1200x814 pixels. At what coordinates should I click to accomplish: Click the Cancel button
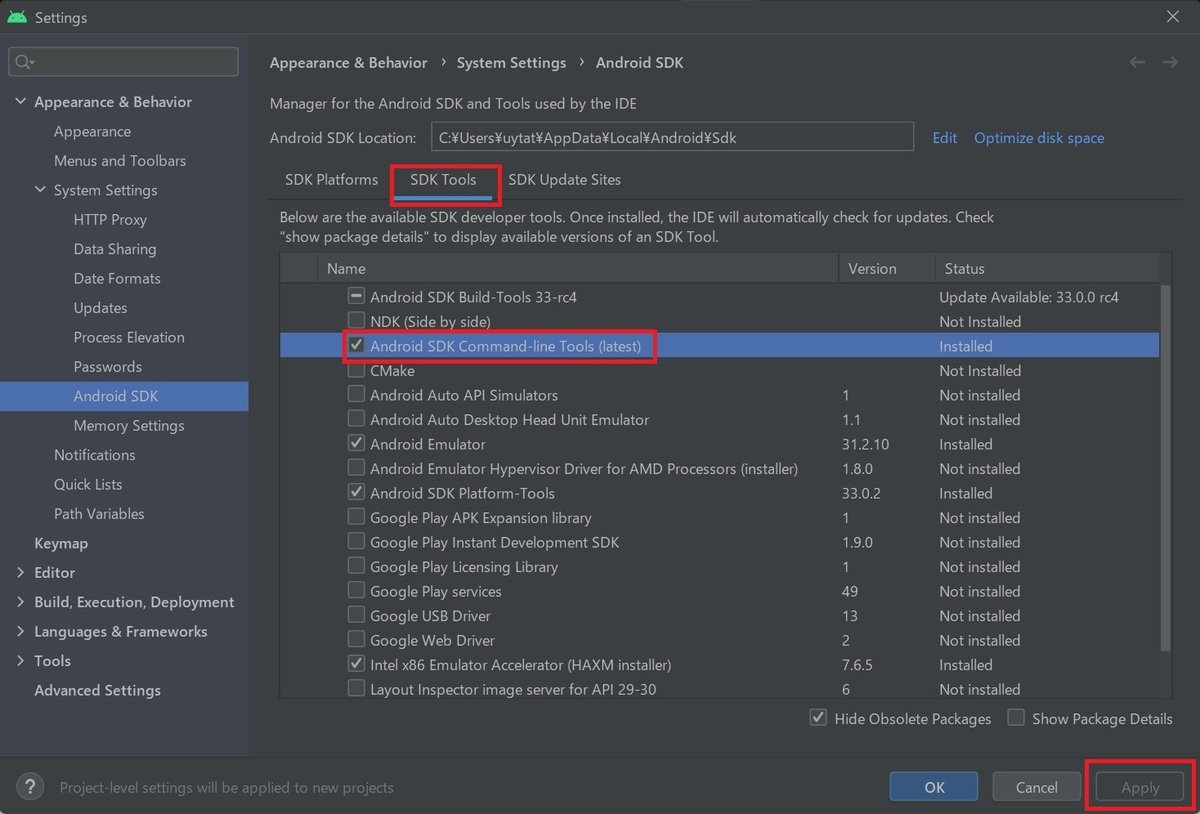pos(1036,787)
